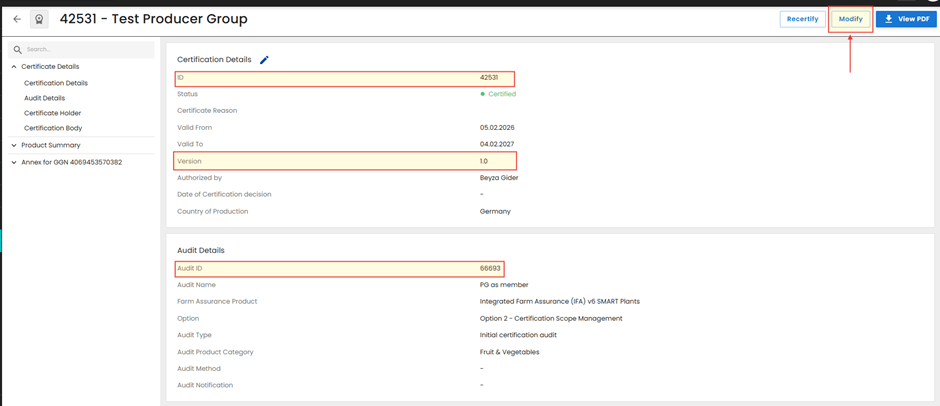Image resolution: width=940 pixels, height=406 pixels.
Task: Select the Version value 1.0
Action: tap(484, 161)
